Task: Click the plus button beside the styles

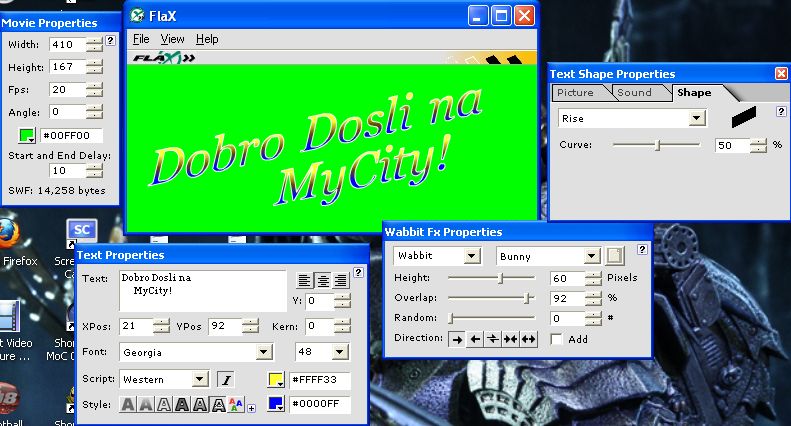Action: [251, 408]
